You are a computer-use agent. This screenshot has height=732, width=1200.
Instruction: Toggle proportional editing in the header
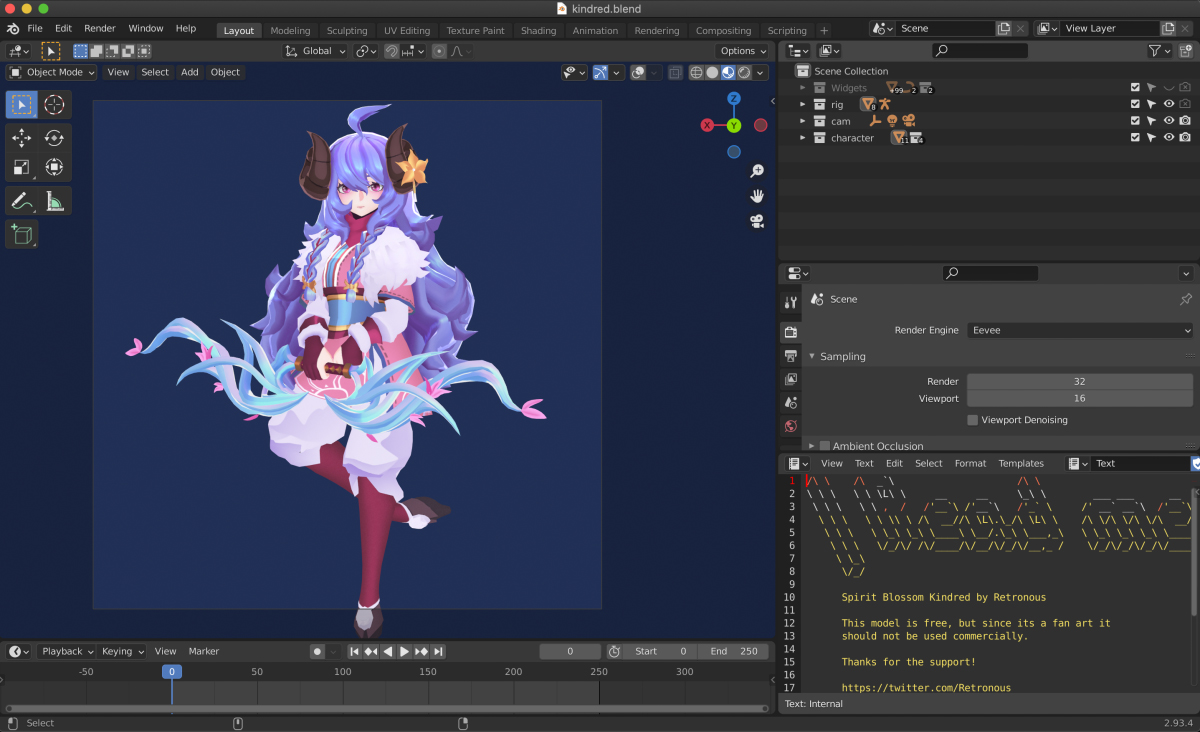click(x=439, y=51)
